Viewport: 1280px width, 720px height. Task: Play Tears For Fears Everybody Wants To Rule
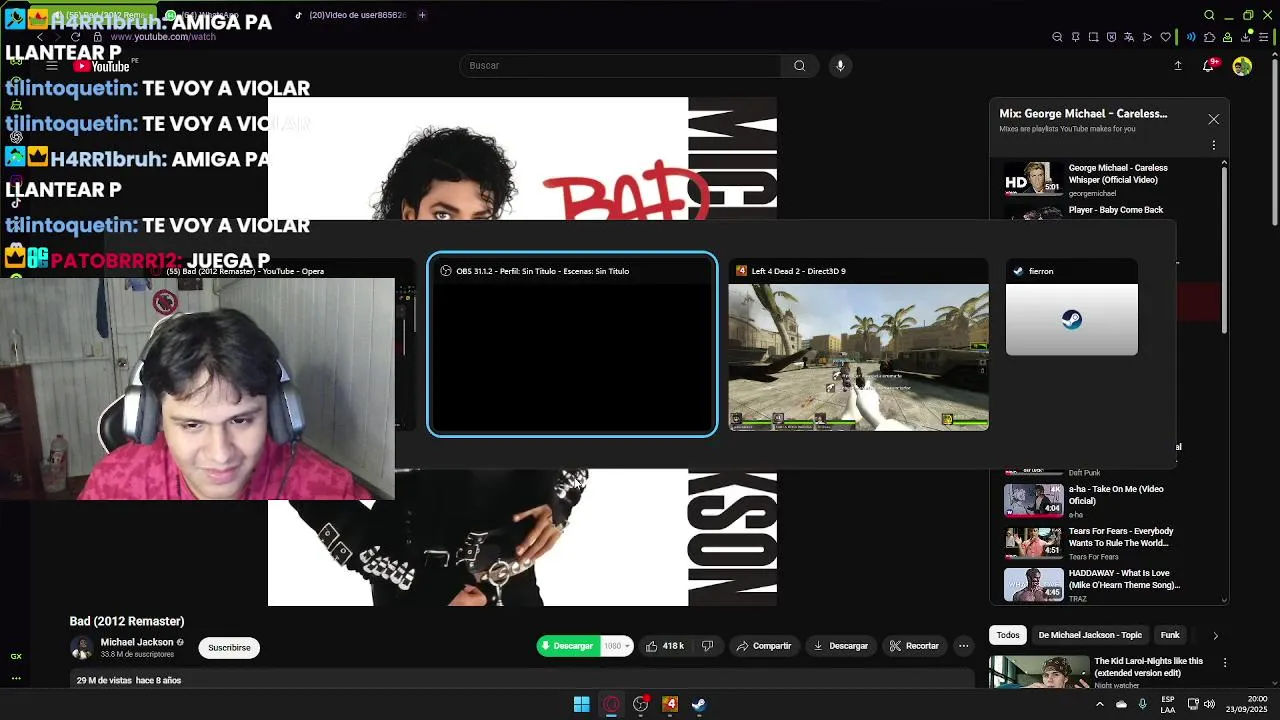1110,543
